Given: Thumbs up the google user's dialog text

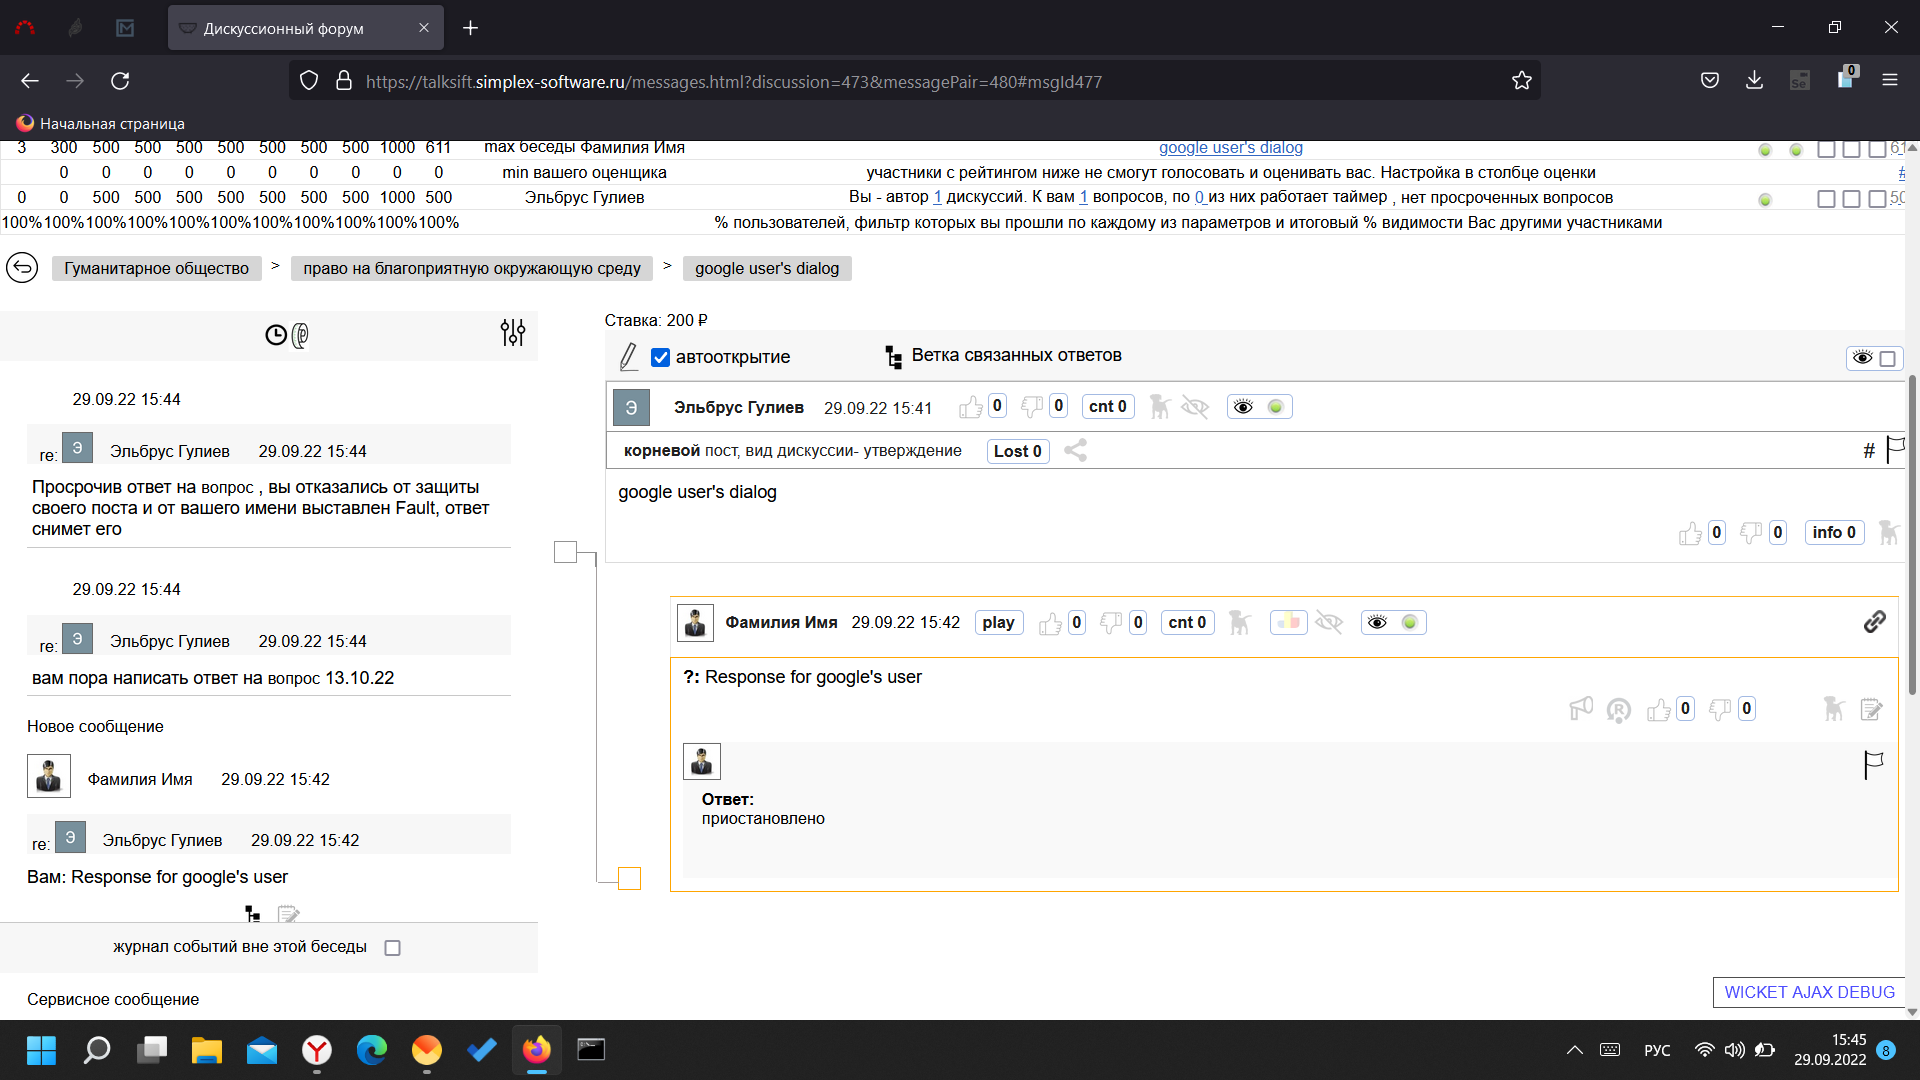Looking at the screenshot, I should 1690,533.
